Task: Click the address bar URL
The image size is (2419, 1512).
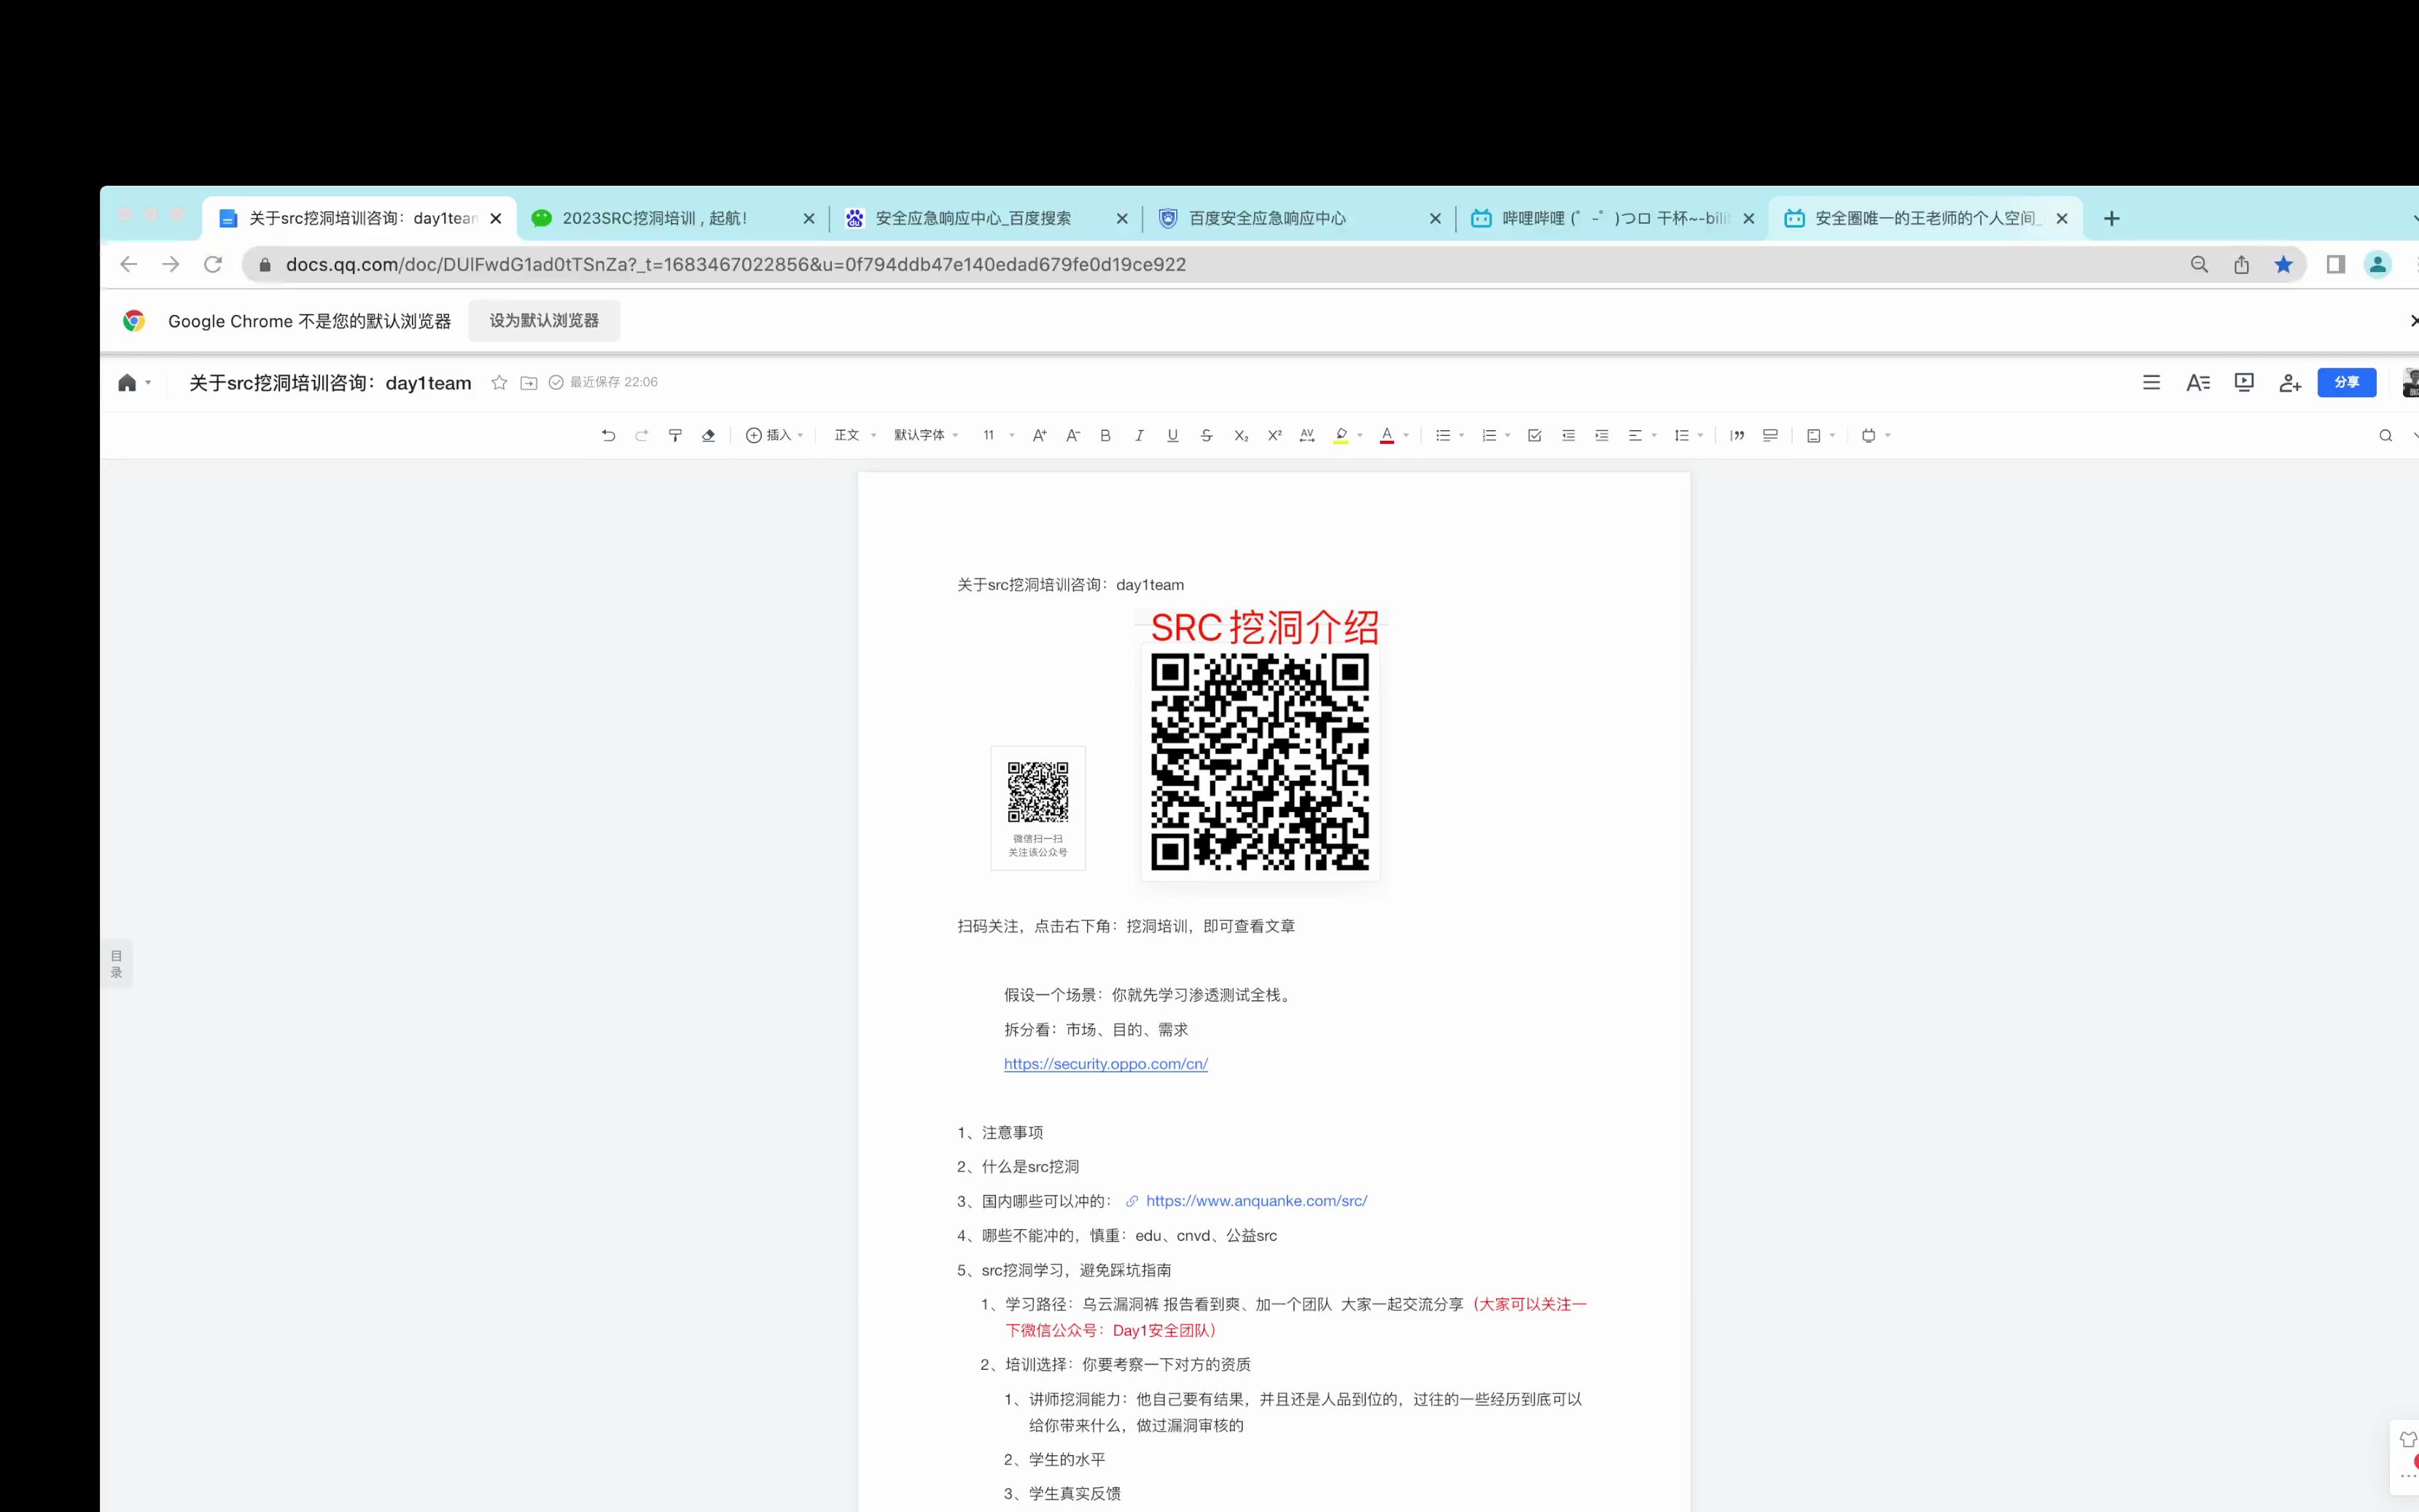Action: (736, 264)
